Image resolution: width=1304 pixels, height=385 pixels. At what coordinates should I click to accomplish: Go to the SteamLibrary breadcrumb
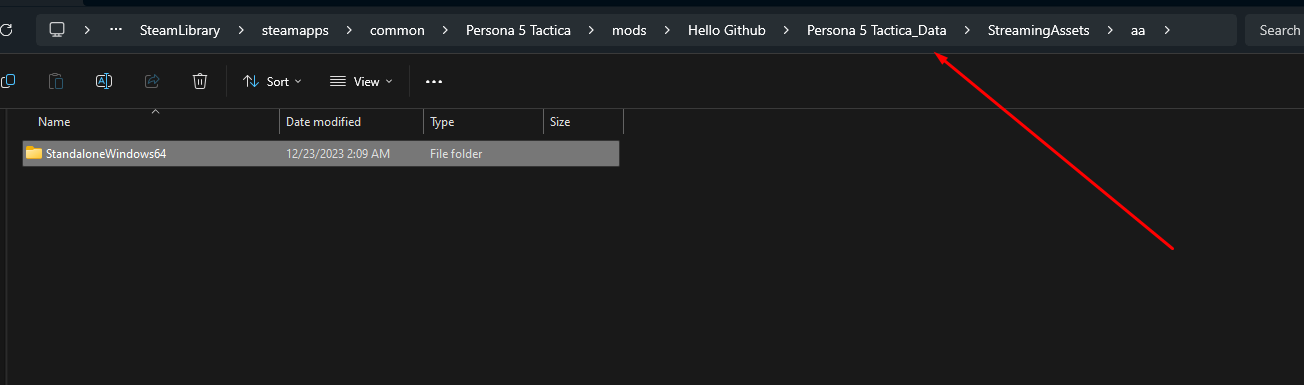tap(178, 30)
